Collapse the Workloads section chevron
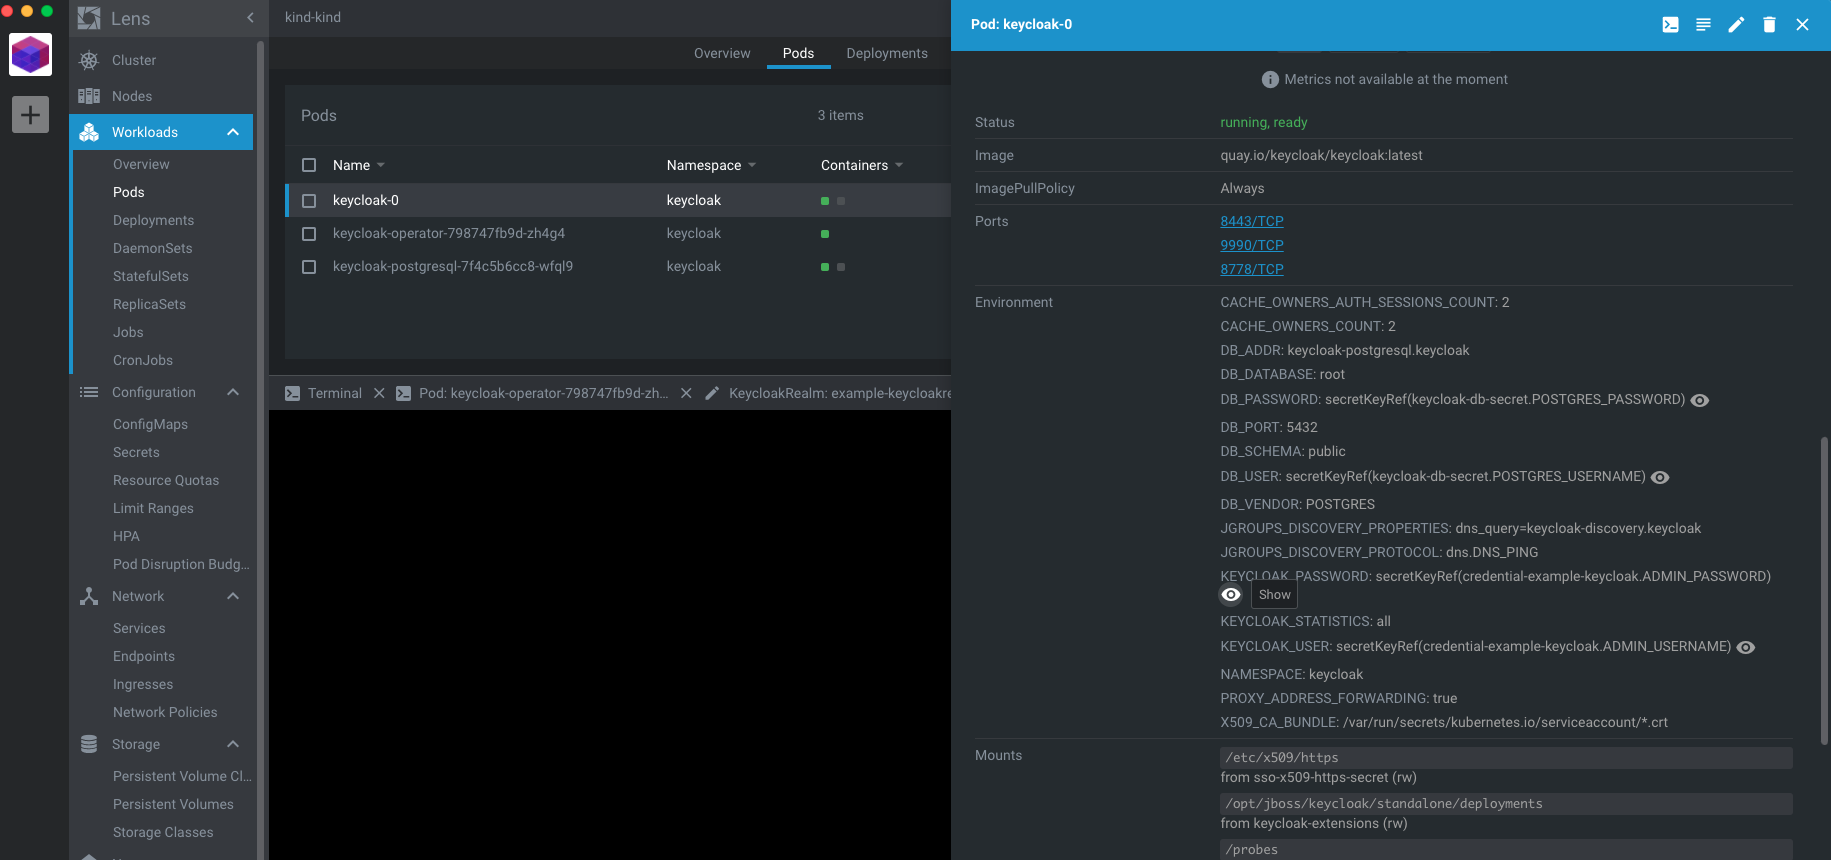Screen dimensions: 1831x860 point(233,132)
